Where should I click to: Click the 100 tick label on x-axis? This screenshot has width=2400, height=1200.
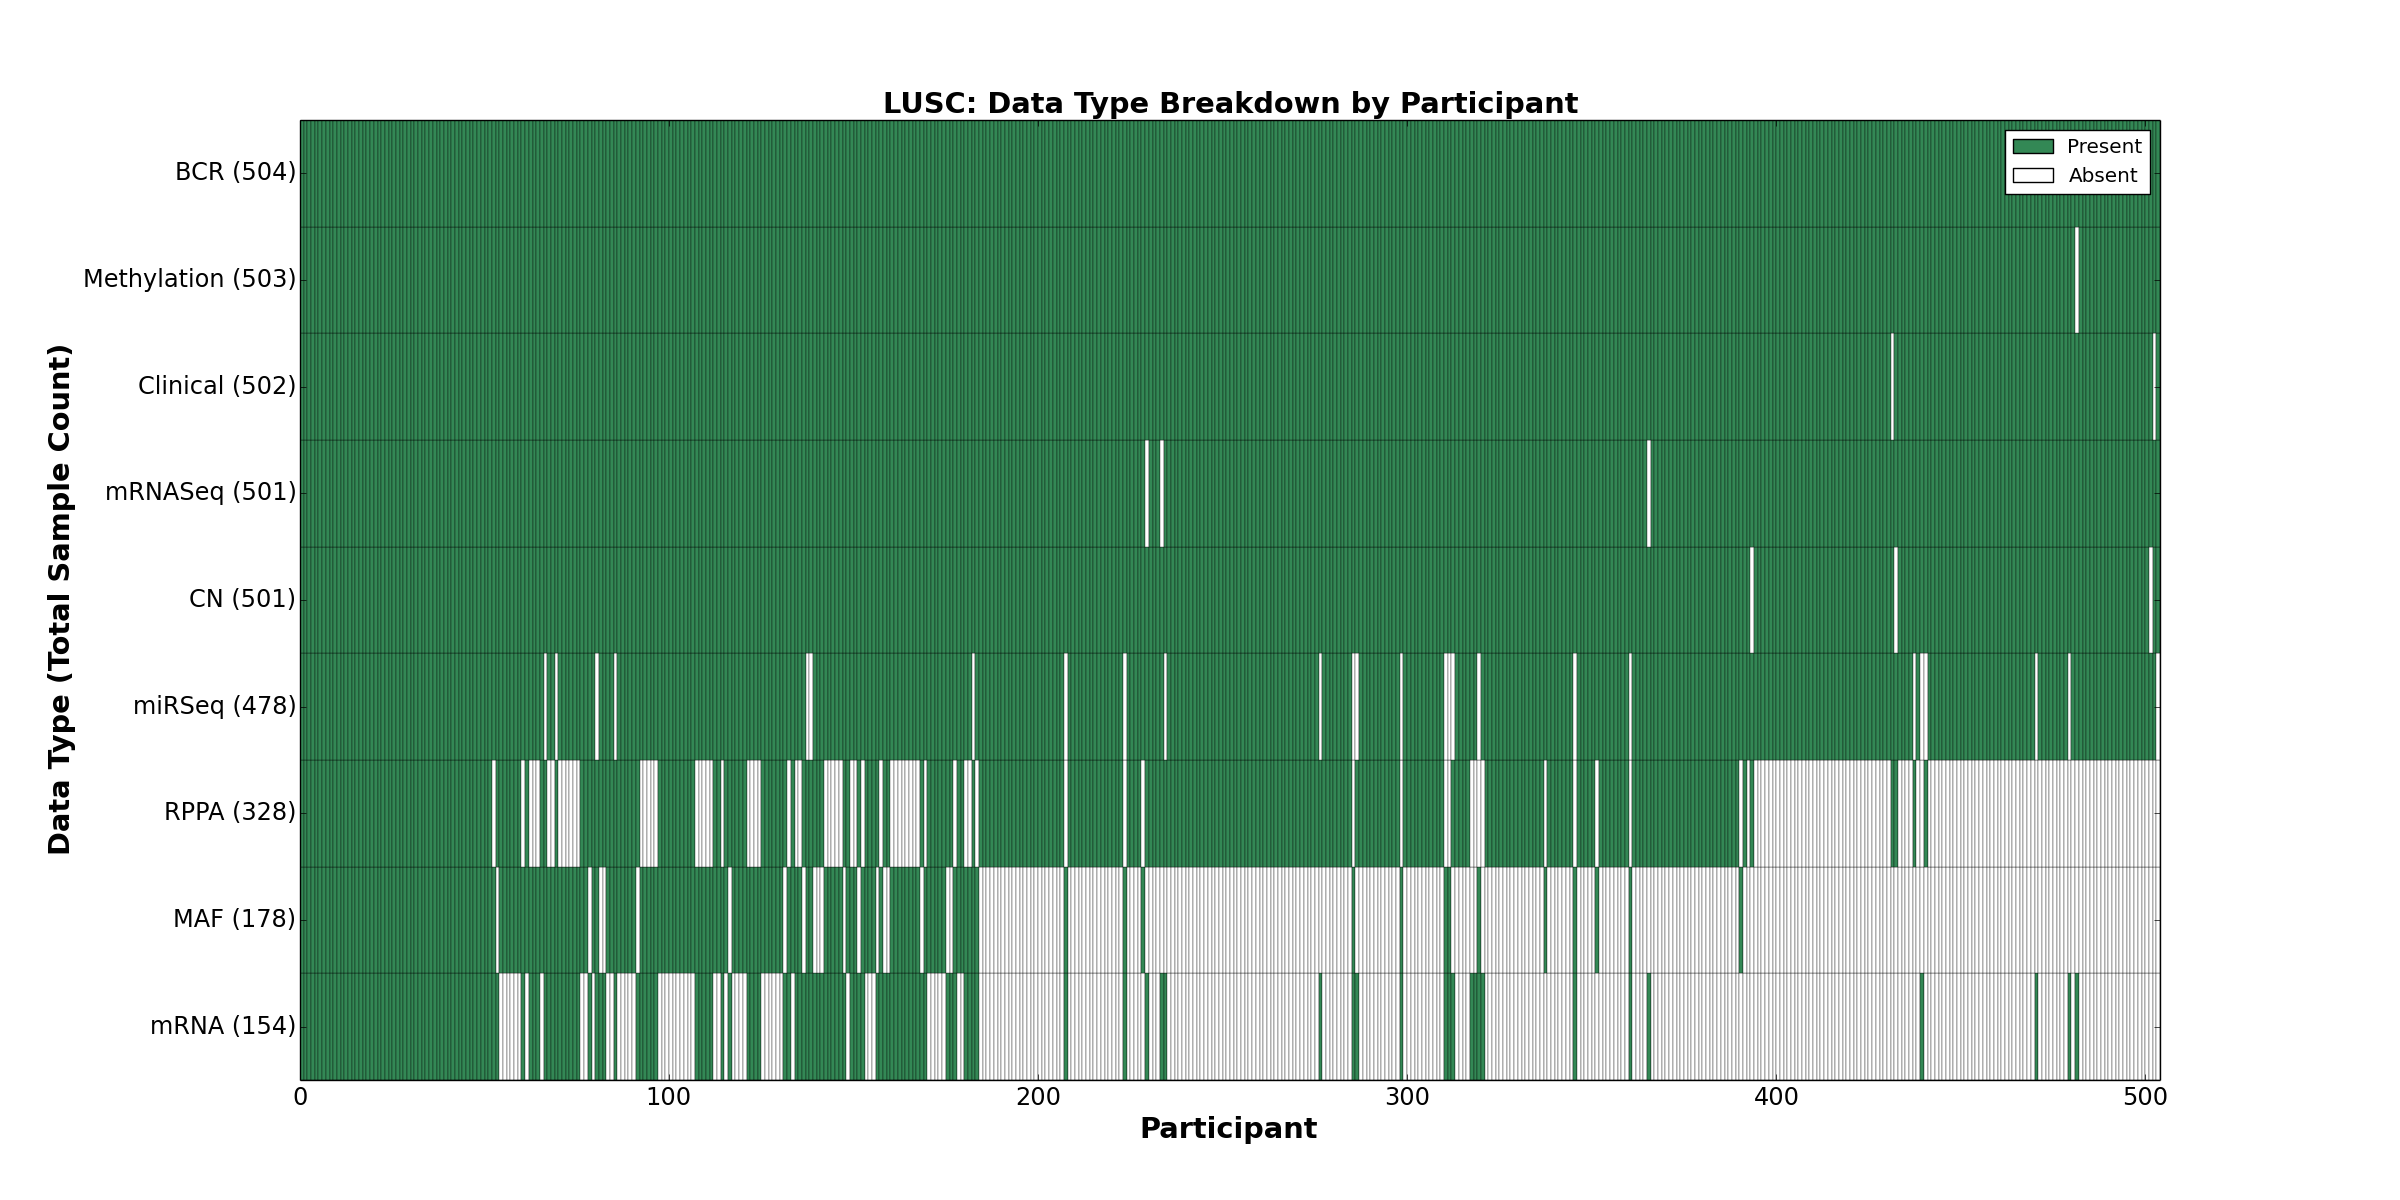point(668,1098)
